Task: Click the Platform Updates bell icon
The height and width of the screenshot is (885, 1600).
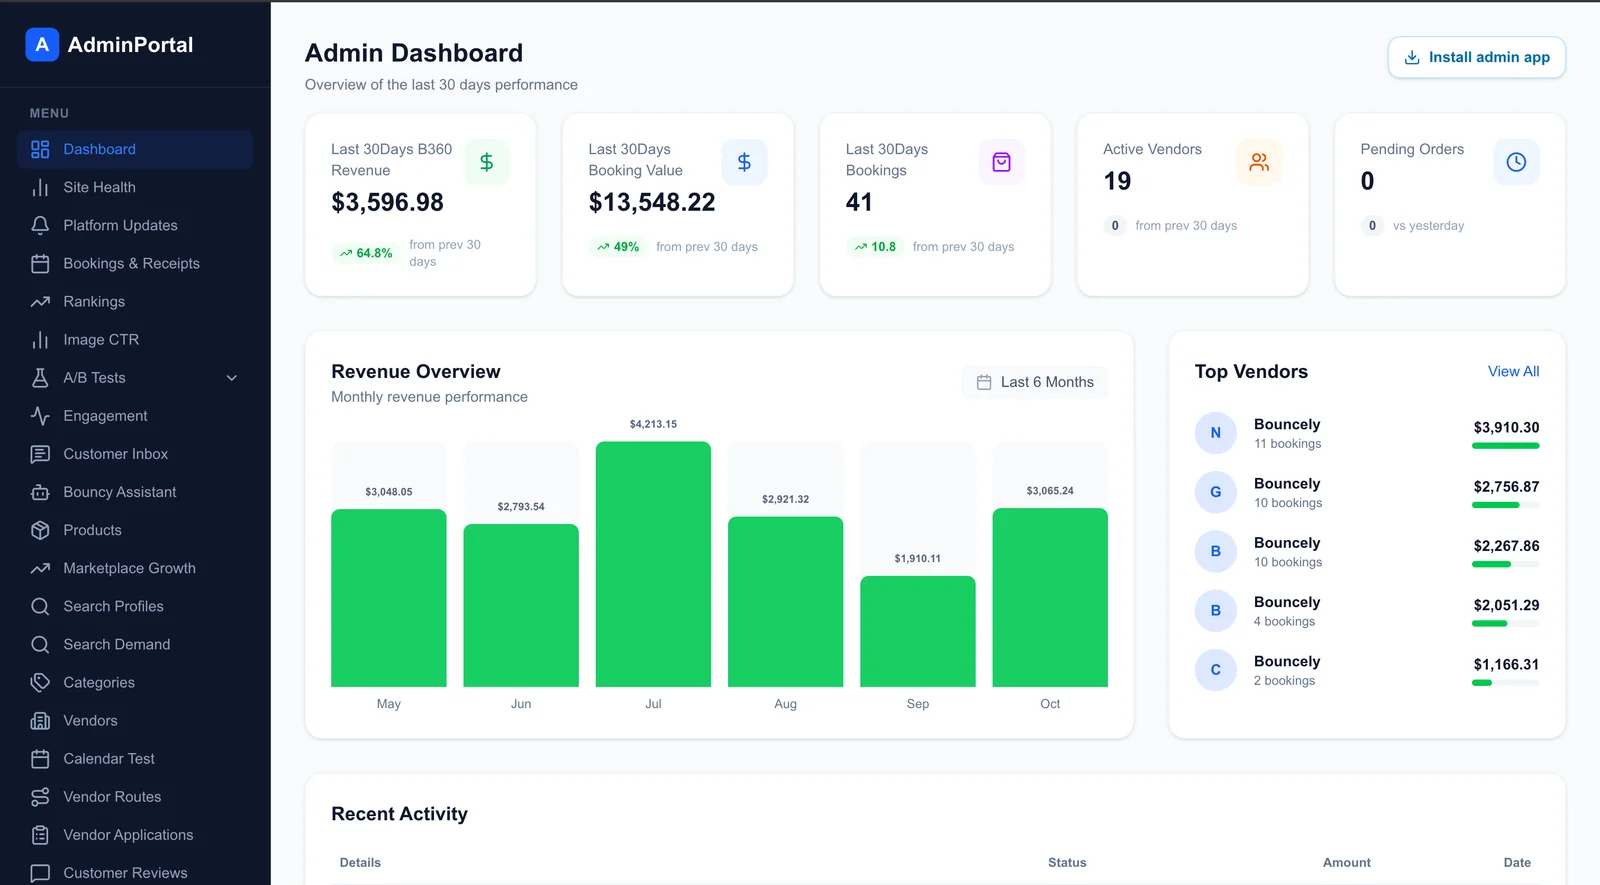Action: pos(40,226)
